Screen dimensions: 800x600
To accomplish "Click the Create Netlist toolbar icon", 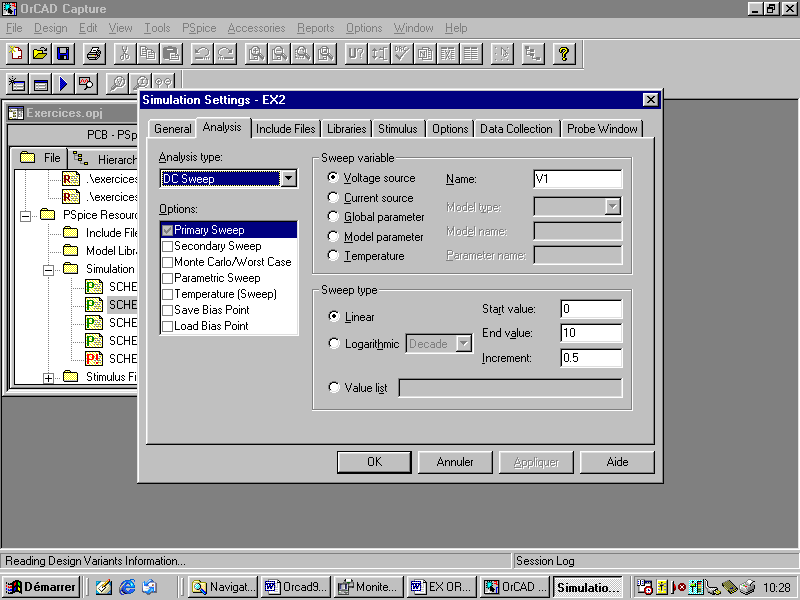I will [x=424, y=54].
